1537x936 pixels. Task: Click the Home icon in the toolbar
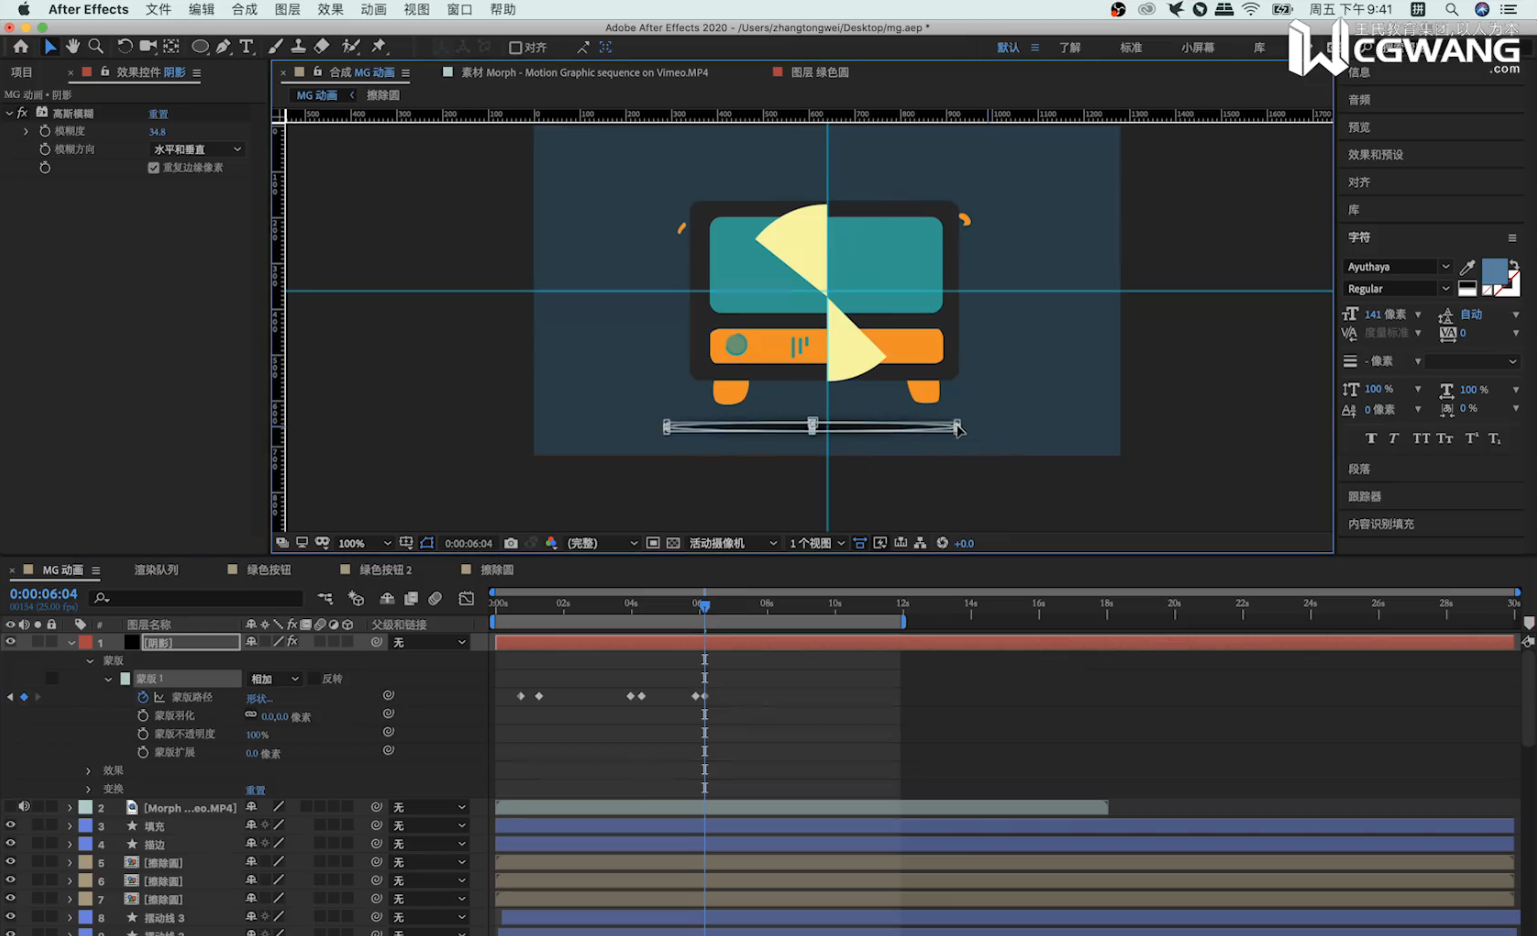[20, 46]
